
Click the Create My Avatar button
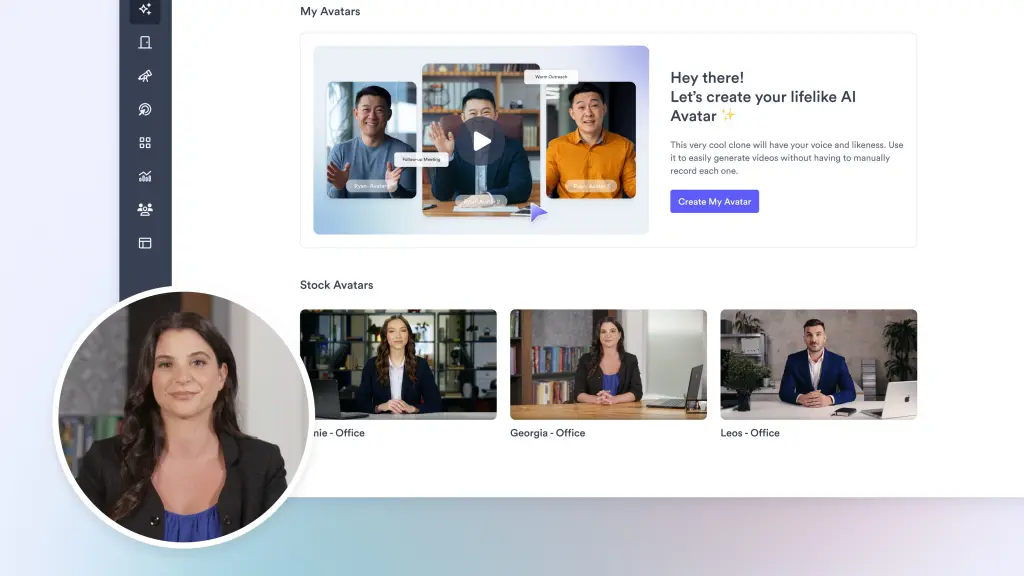pyautogui.click(x=714, y=201)
